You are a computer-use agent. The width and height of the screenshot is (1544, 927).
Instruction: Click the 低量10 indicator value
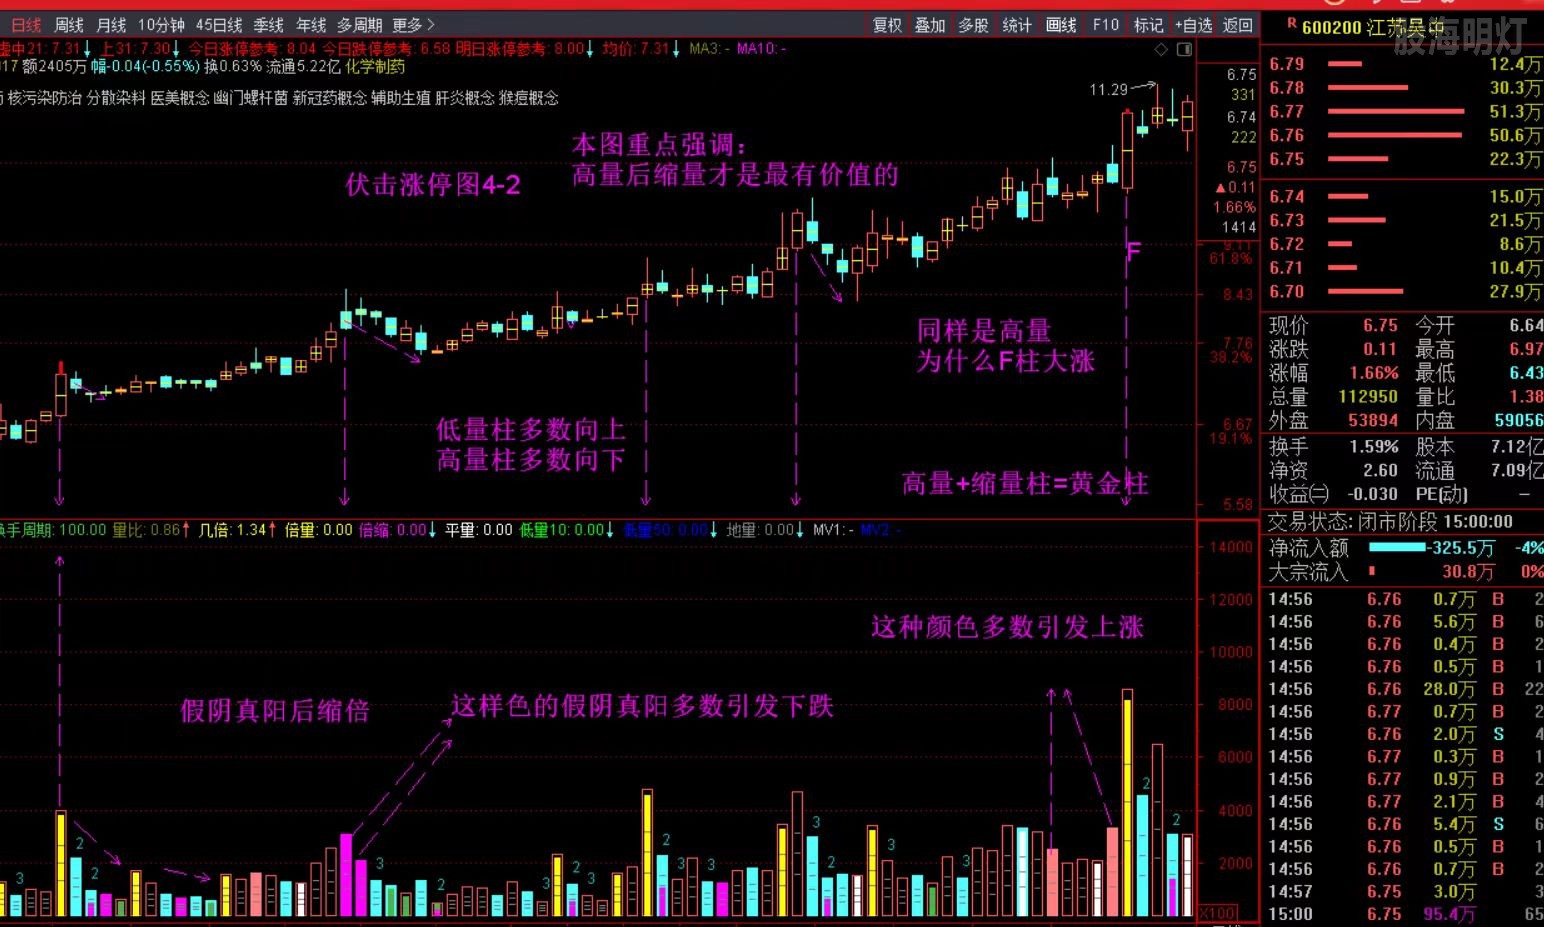pos(567,530)
